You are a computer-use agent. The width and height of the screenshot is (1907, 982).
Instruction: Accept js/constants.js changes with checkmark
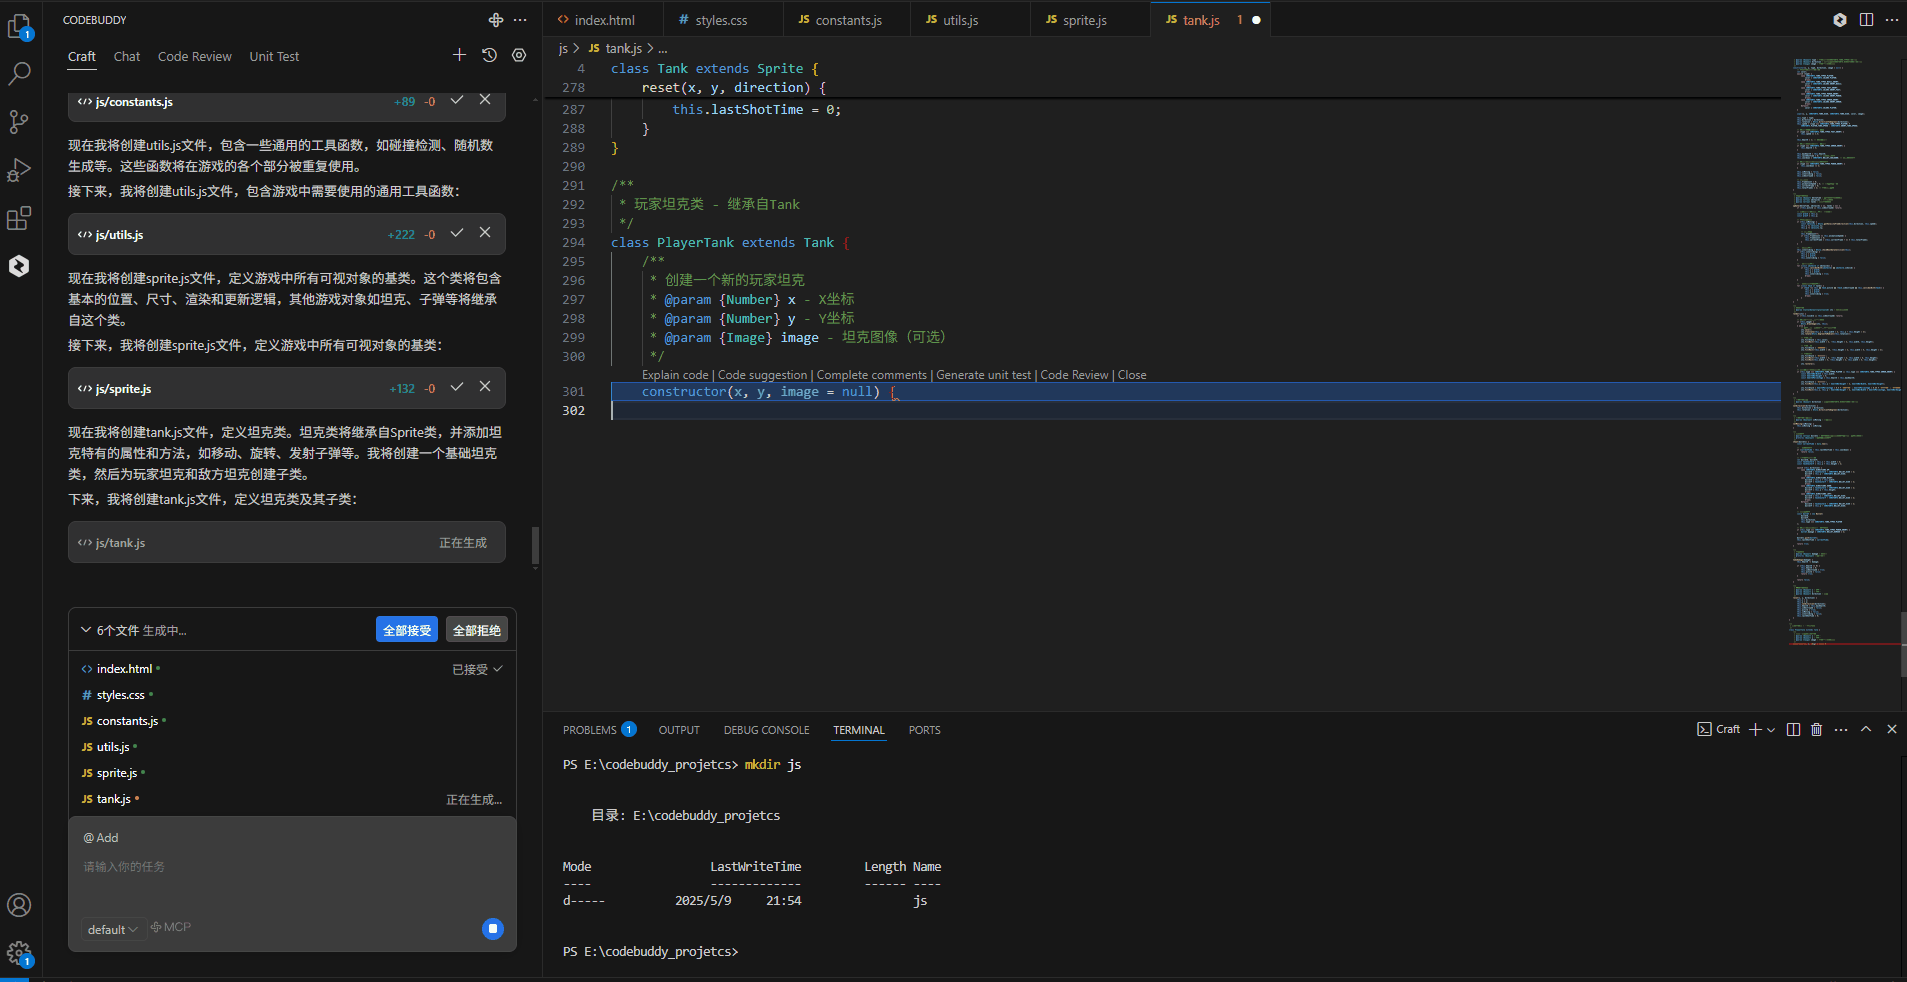click(x=457, y=100)
